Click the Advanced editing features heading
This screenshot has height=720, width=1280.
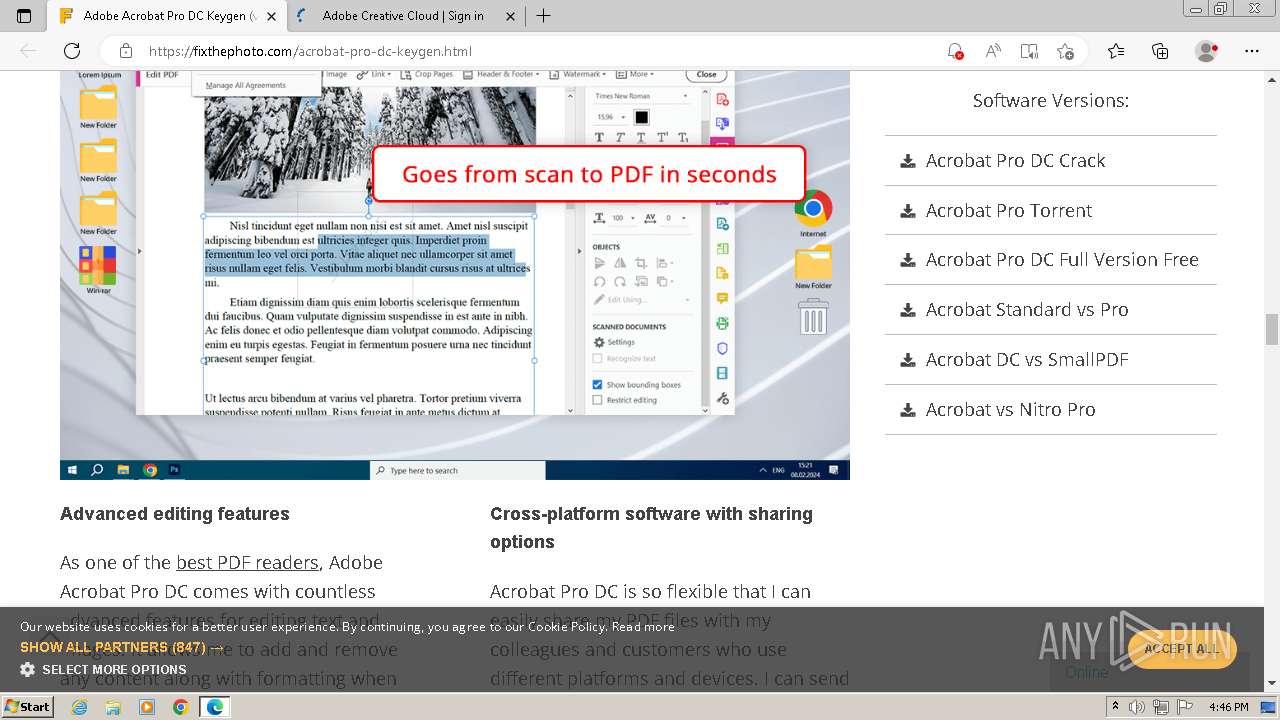point(175,514)
